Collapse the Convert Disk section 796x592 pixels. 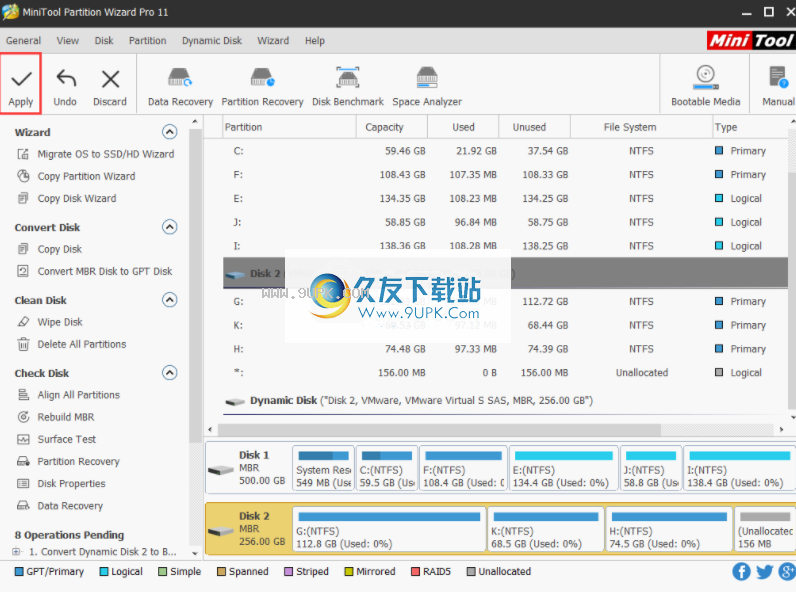[170, 226]
